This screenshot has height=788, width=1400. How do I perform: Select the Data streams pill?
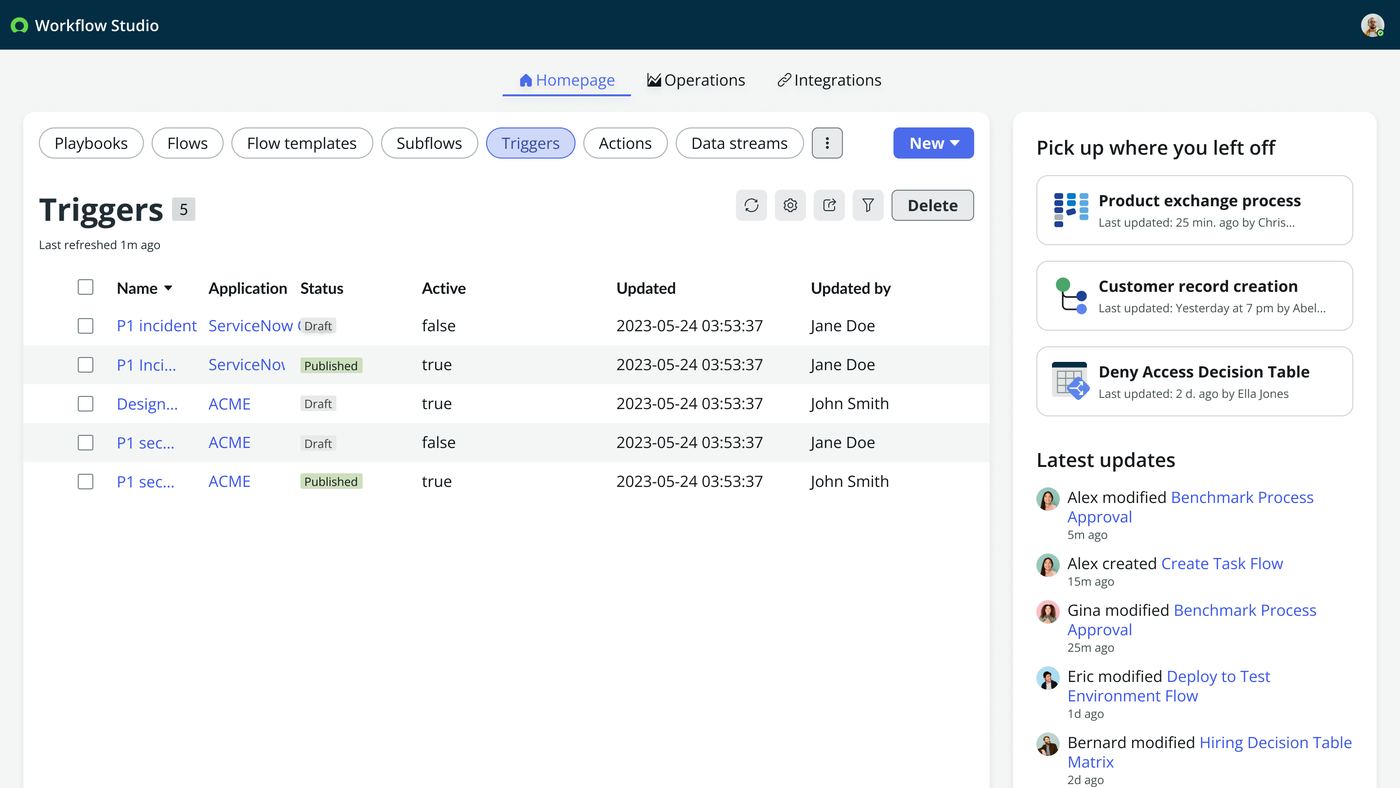(x=739, y=143)
